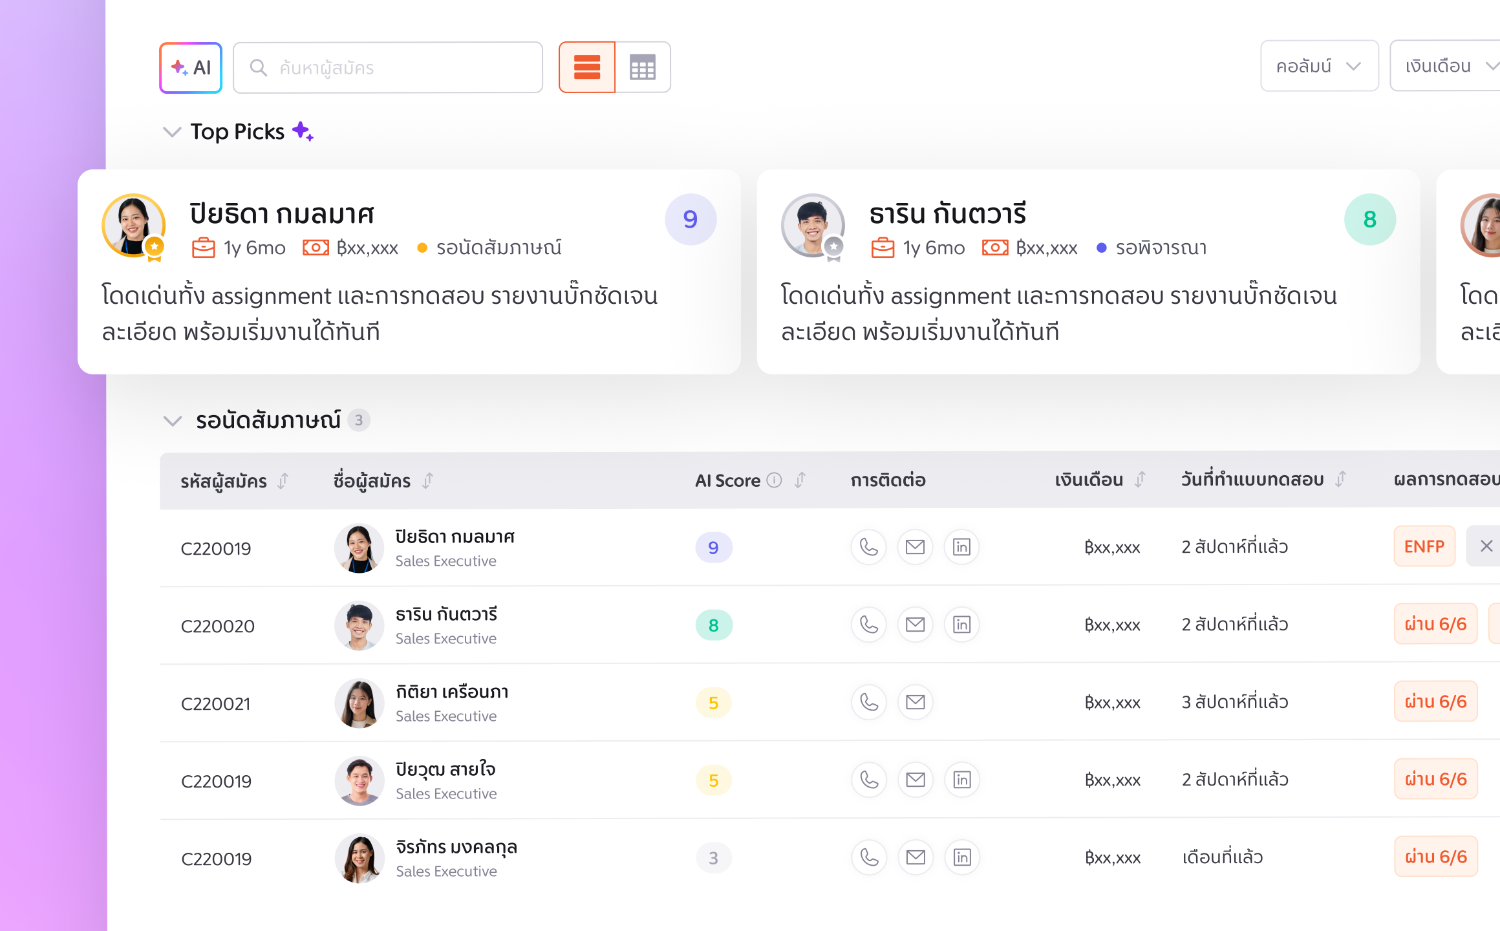This screenshot has width=1500, height=931.
Task: Open ธาริน กันตวารี top pick card
Action: pos(1088,272)
